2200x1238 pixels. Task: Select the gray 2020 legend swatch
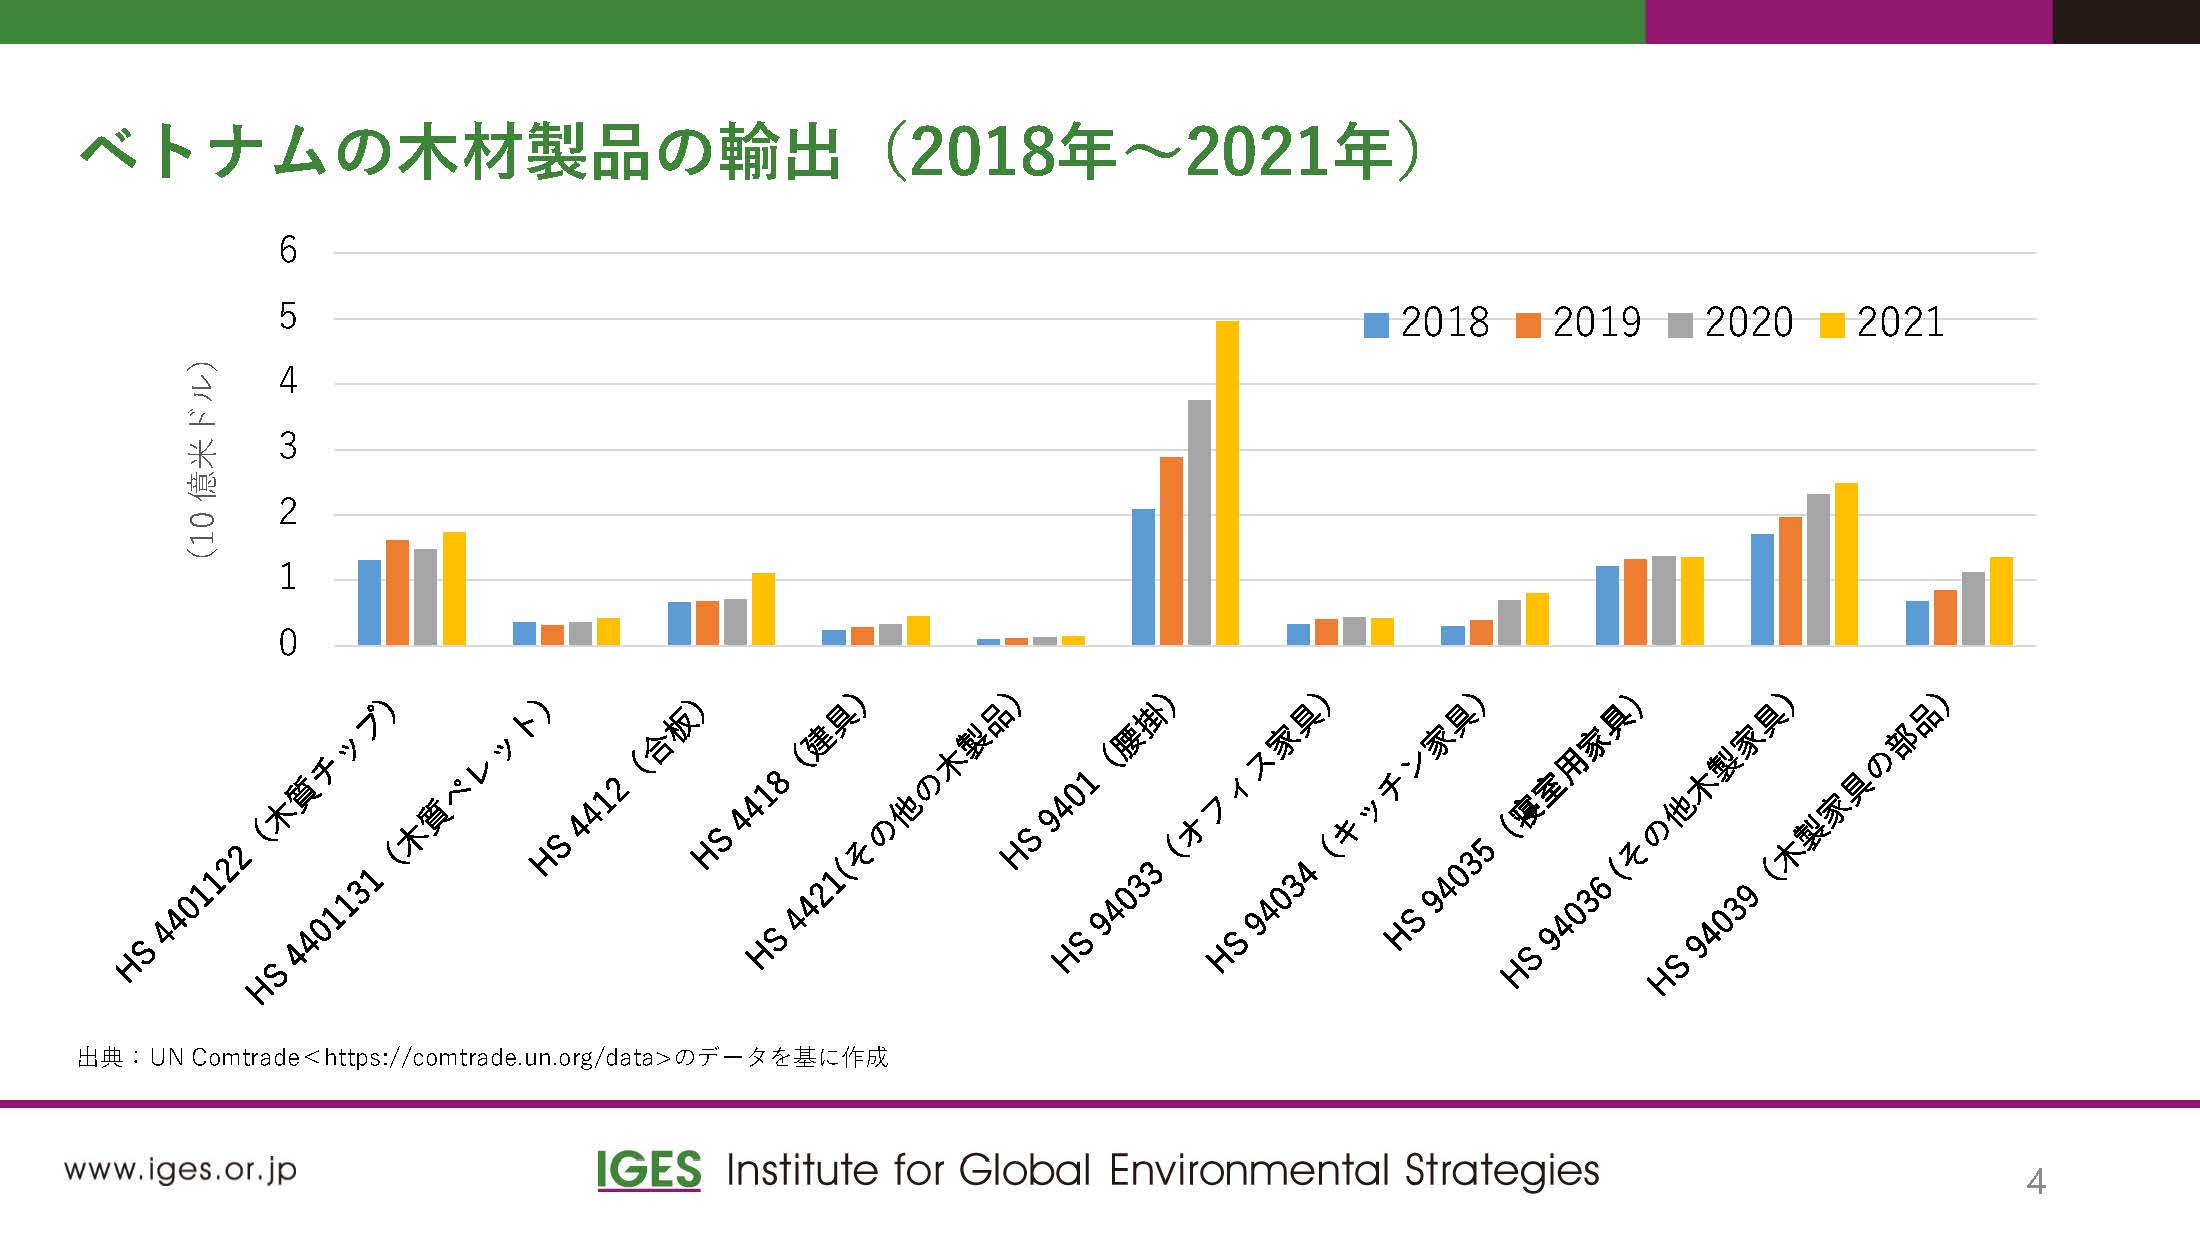point(1680,325)
